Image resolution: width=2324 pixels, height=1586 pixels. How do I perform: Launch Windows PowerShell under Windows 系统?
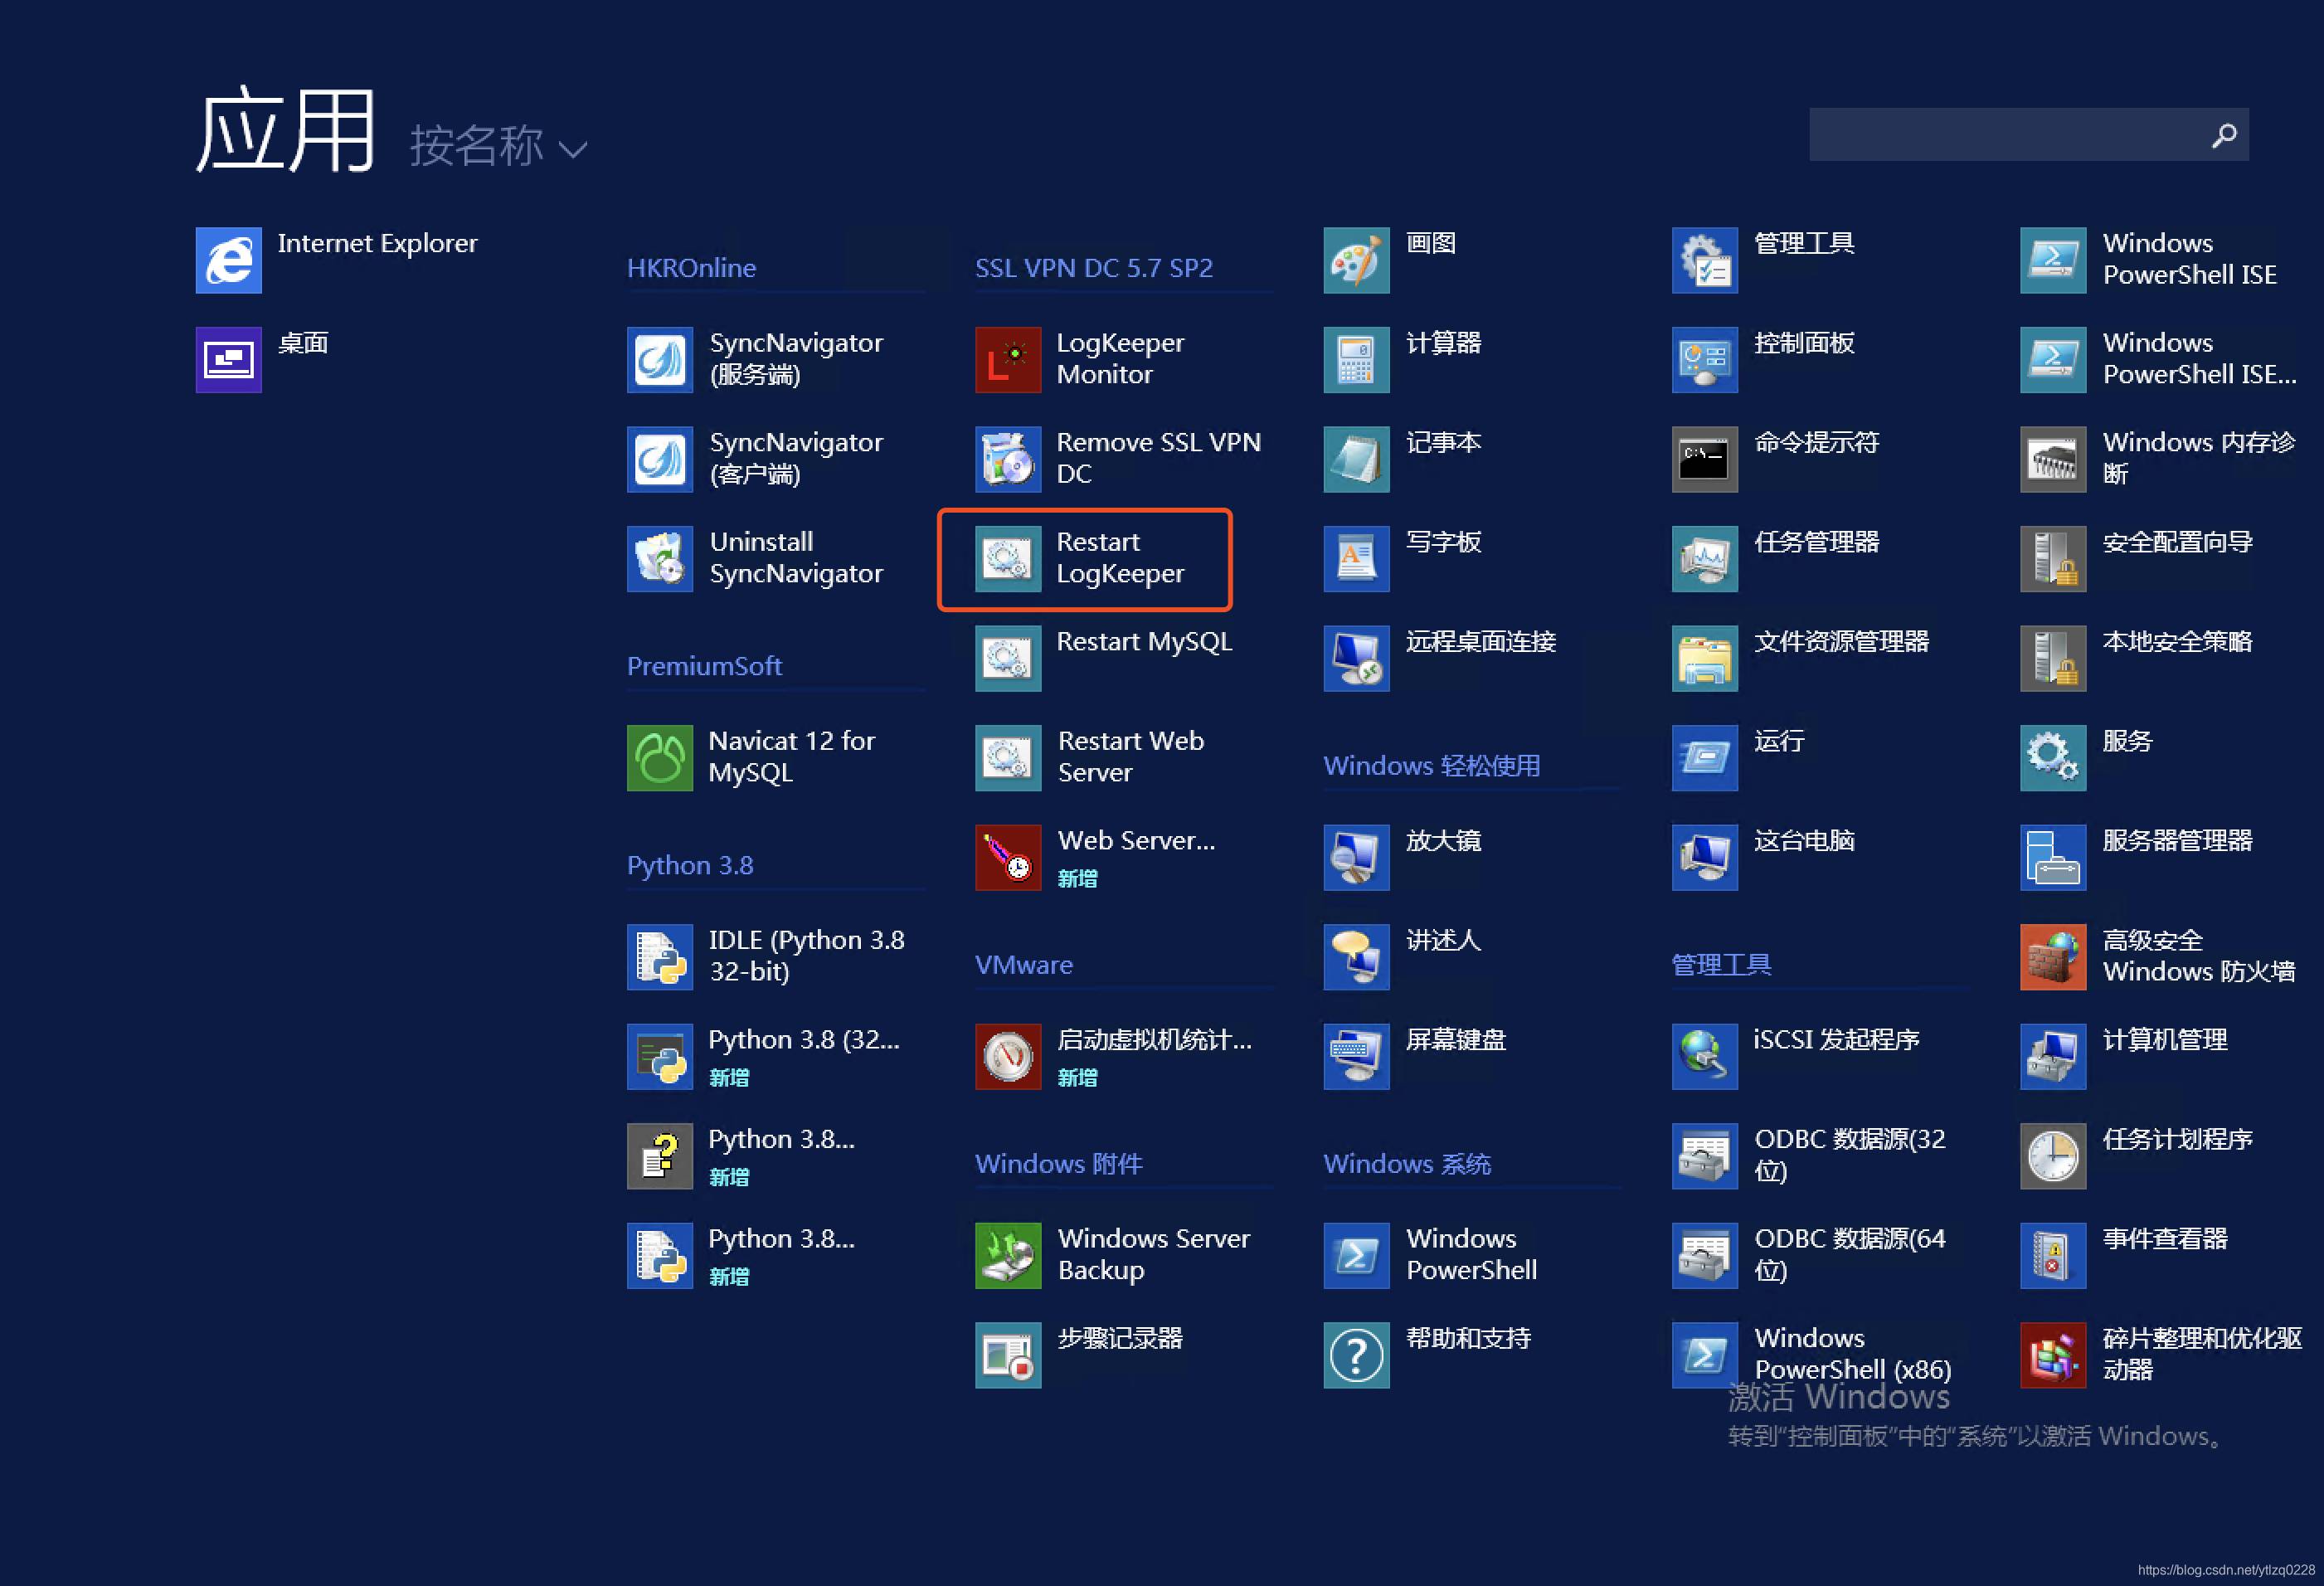[1356, 1255]
